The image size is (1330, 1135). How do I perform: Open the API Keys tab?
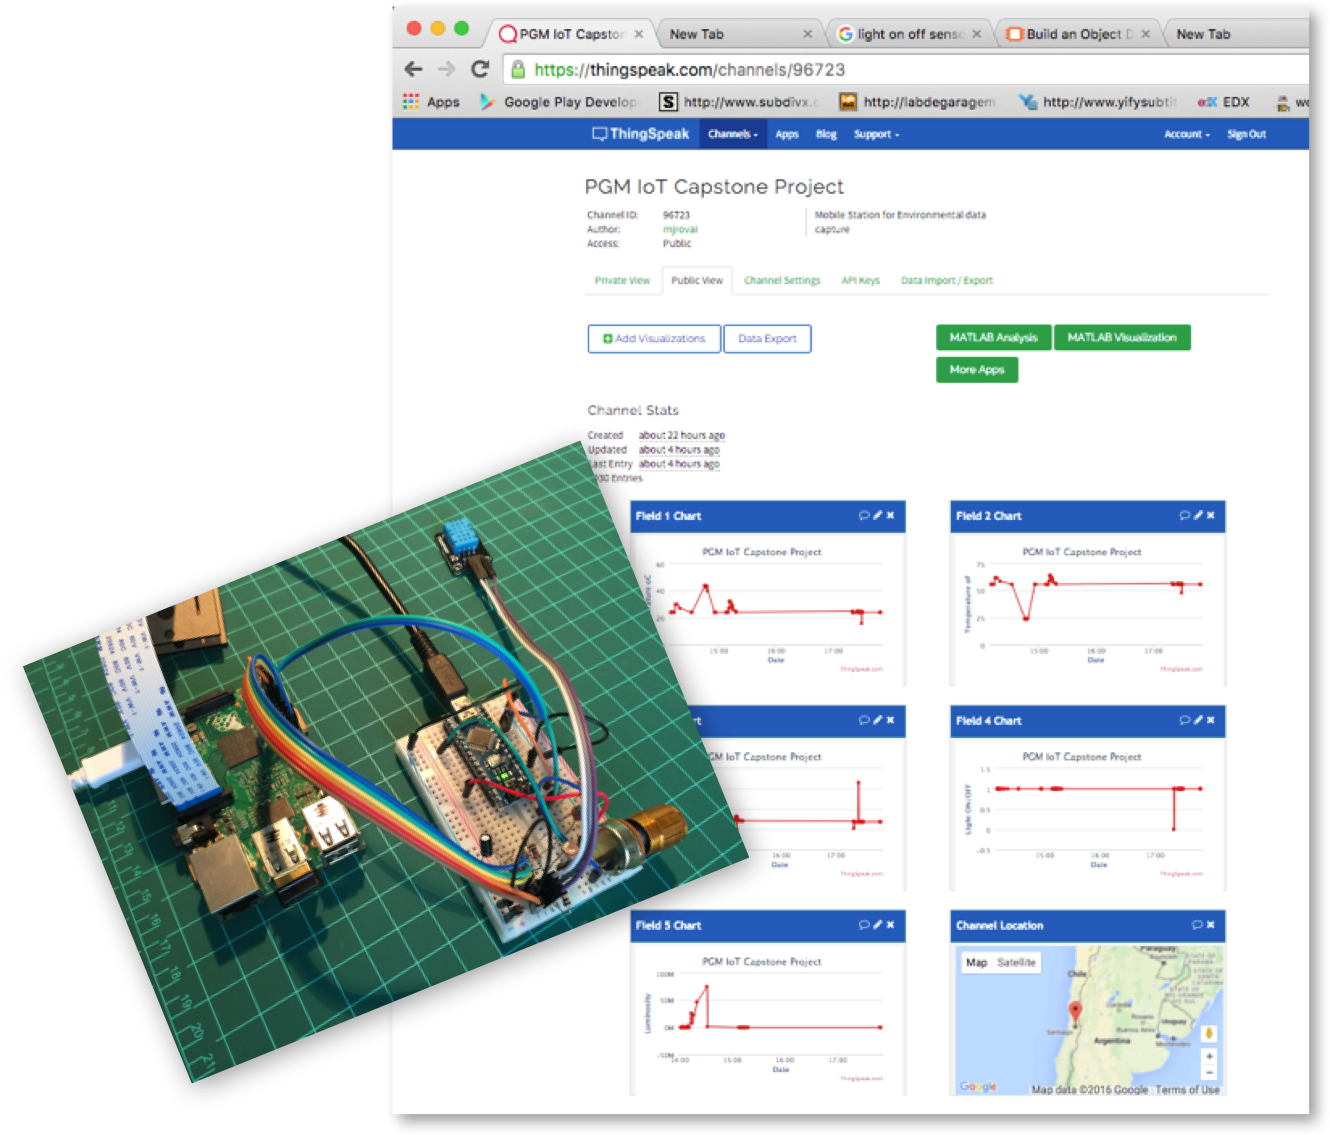(x=861, y=280)
